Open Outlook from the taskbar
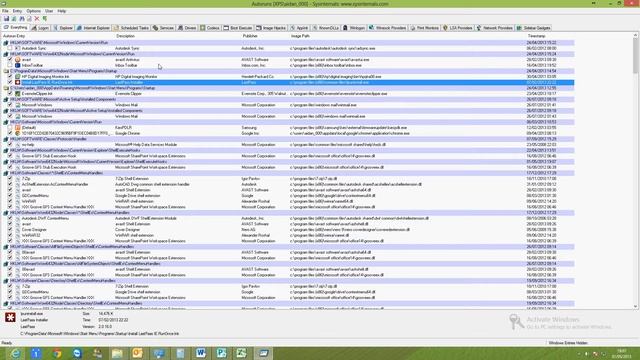The image size is (640, 360). [x=138, y=353]
